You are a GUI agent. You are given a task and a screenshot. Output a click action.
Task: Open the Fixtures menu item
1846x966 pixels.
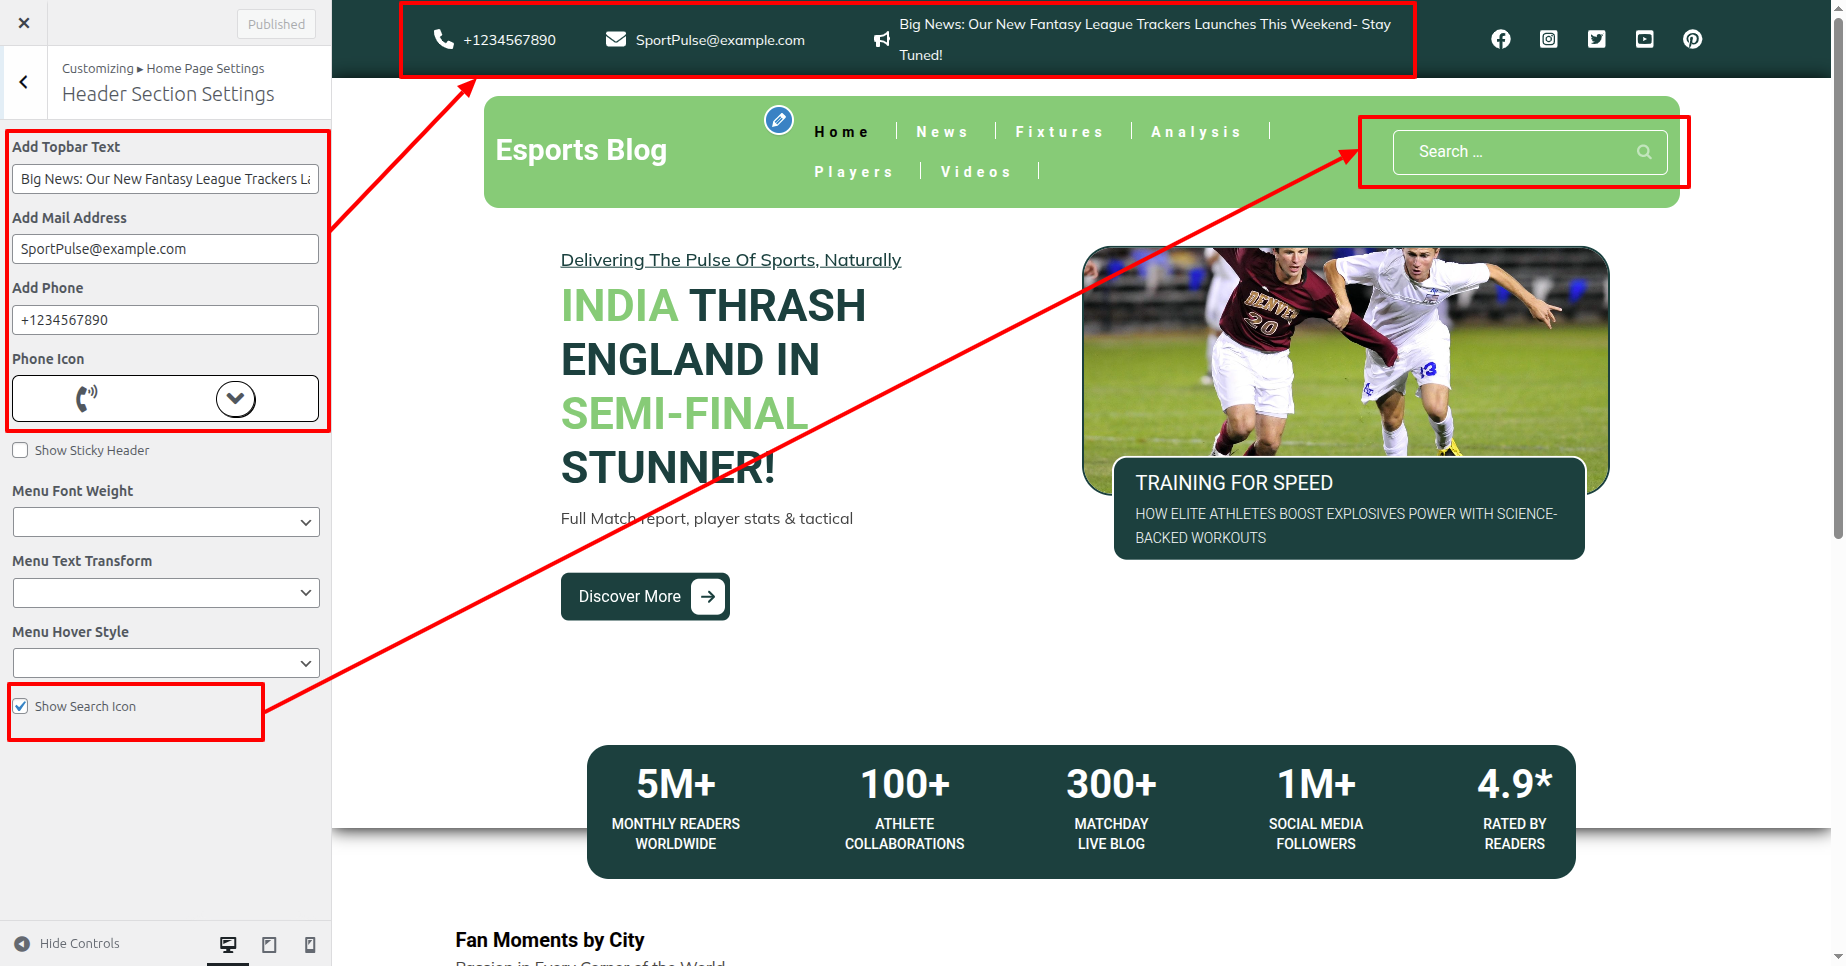pyautogui.click(x=1058, y=132)
